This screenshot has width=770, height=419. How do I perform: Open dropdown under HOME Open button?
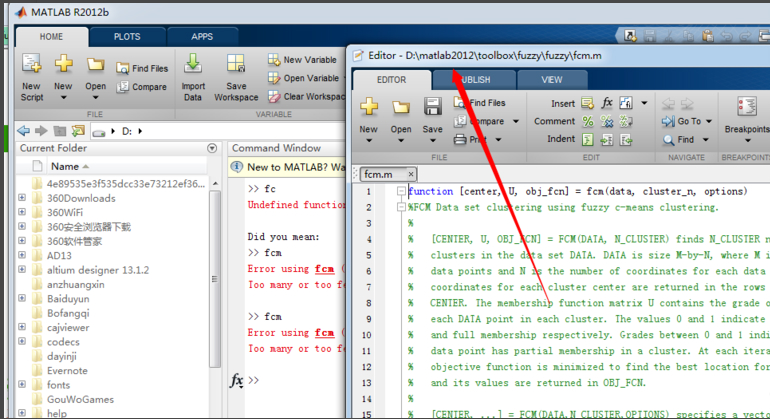(x=95, y=98)
